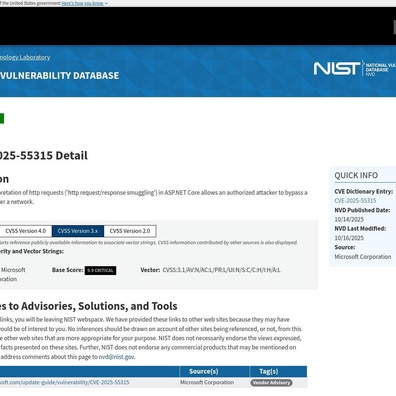Select the CVSS Version 2.0 tab

tap(130, 231)
